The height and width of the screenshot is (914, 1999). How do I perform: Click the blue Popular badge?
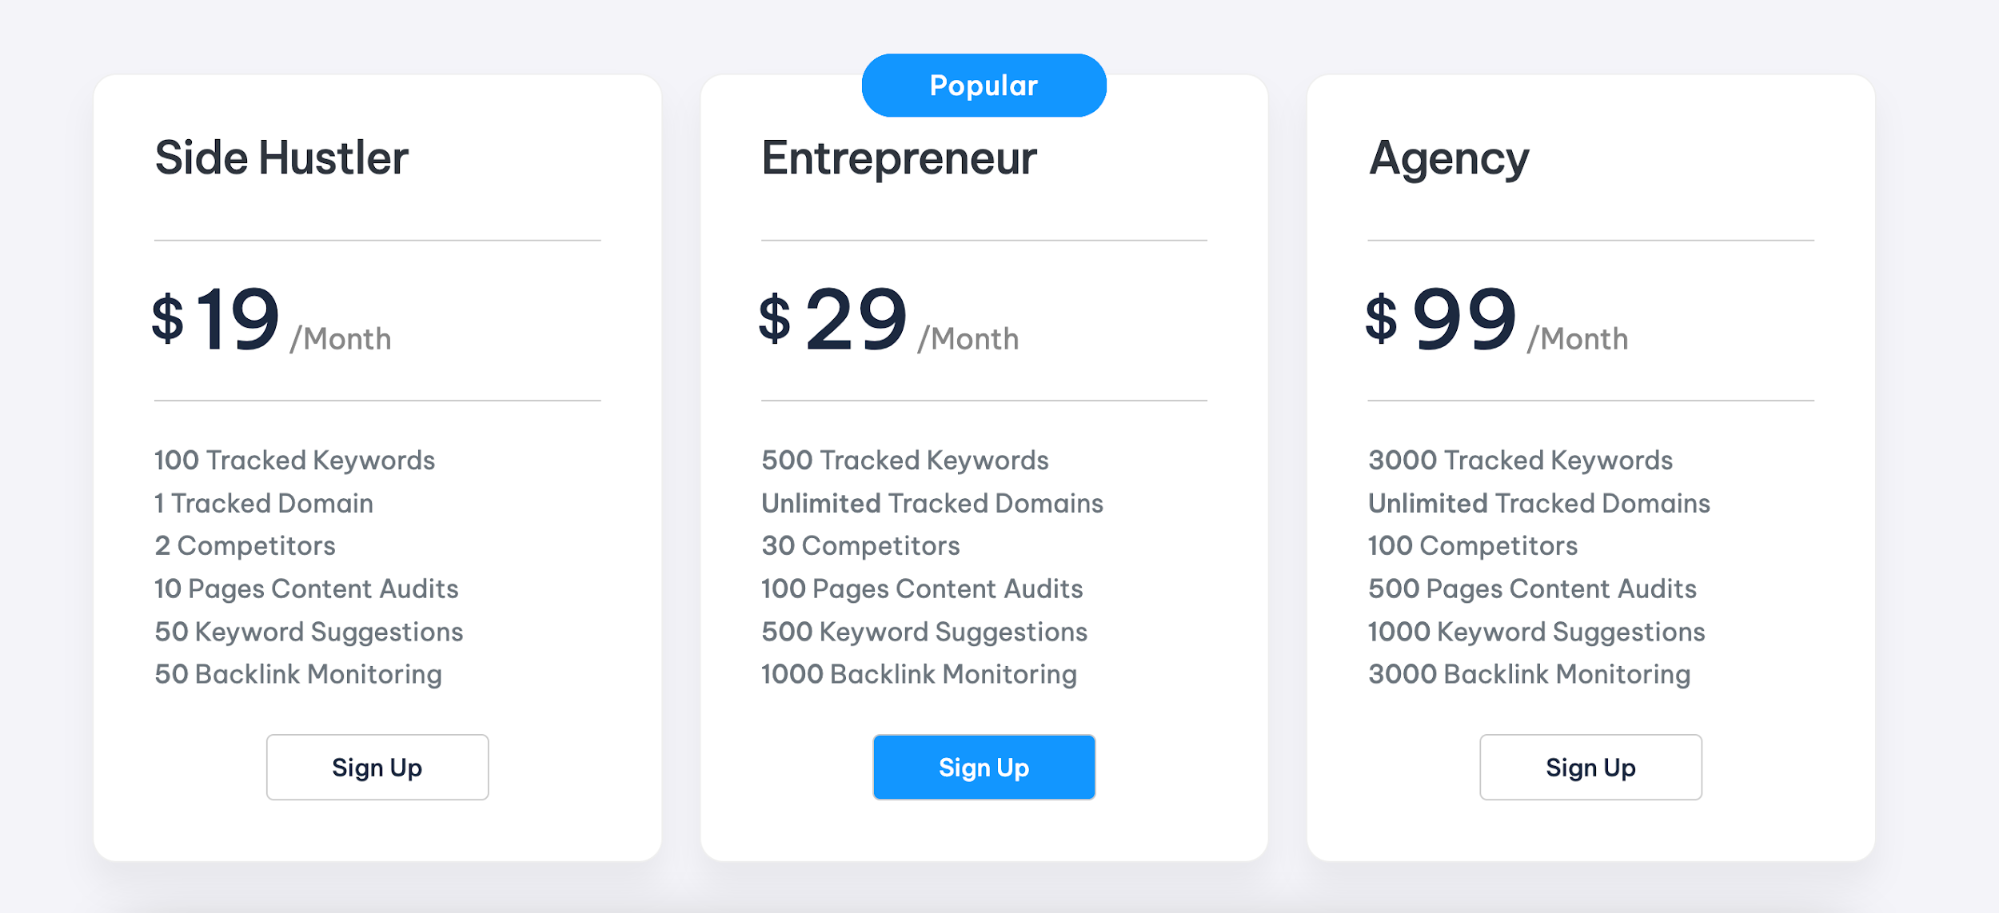[983, 86]
